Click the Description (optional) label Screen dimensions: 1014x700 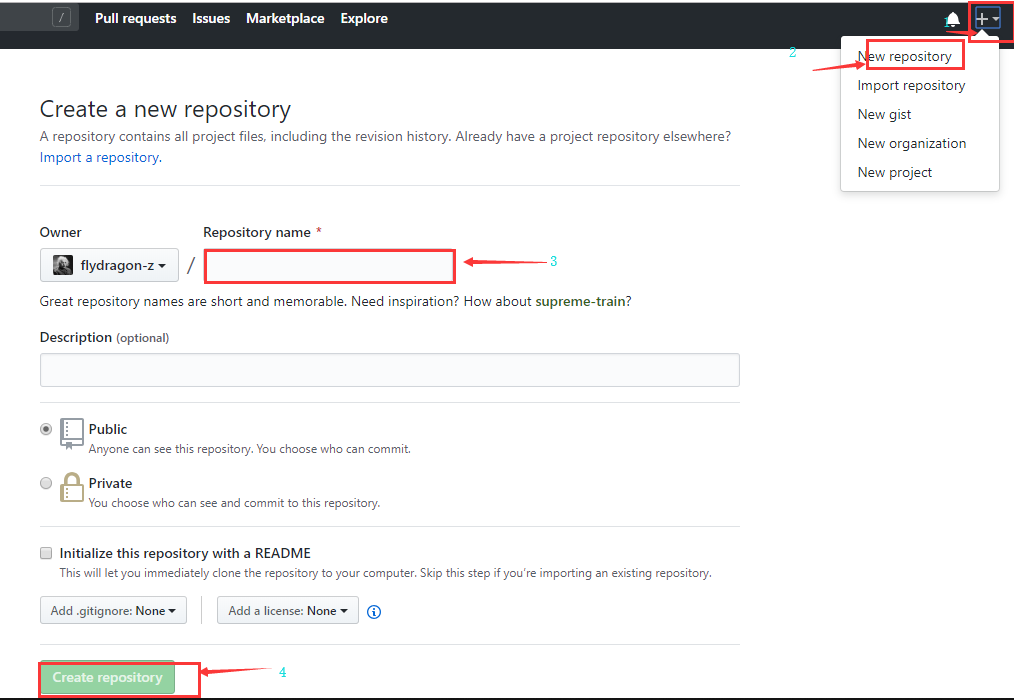104,338
